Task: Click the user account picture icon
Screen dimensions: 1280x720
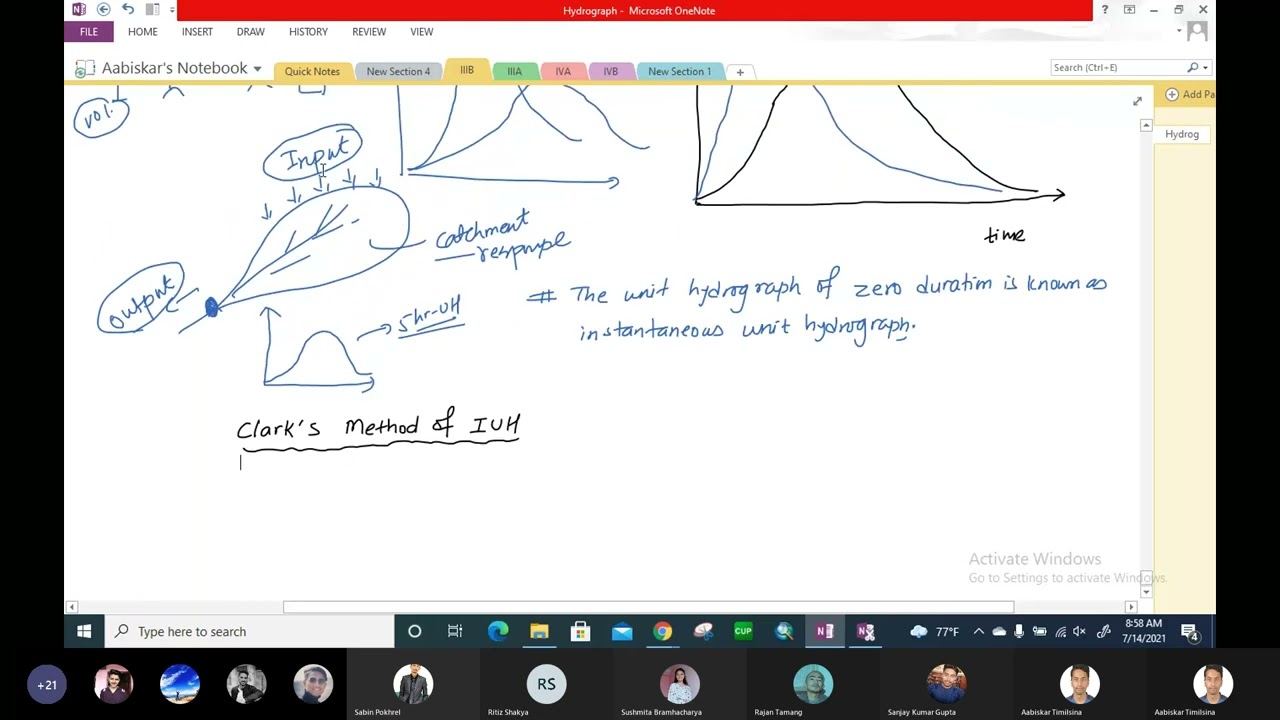Action: 1196,32
